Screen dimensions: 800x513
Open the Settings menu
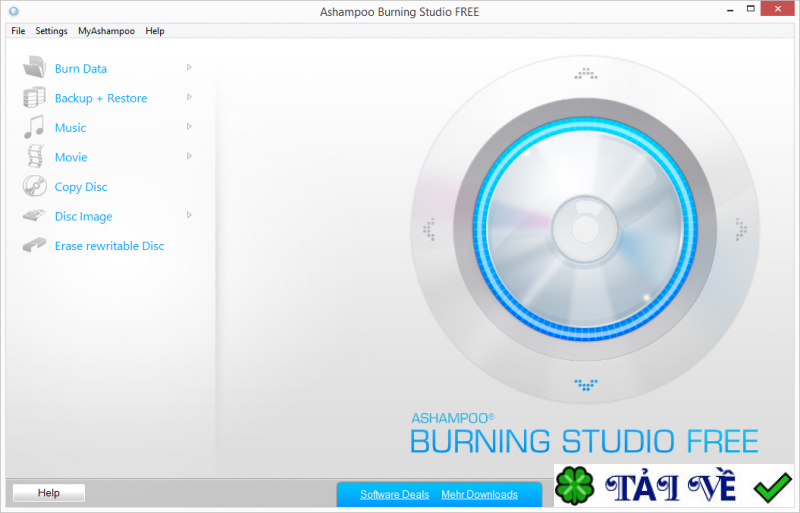coord(51,31)
